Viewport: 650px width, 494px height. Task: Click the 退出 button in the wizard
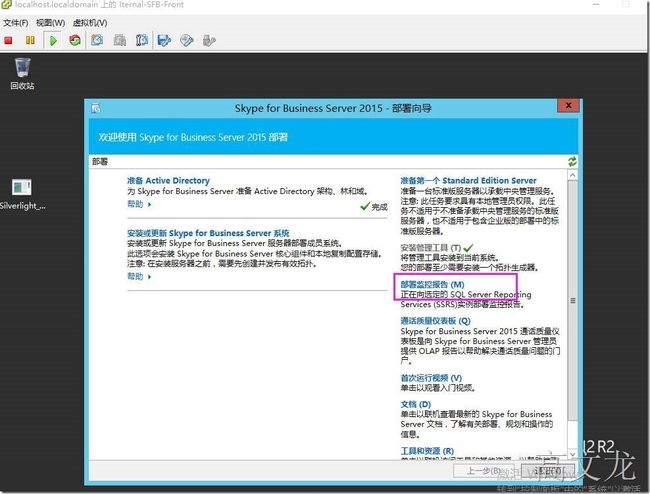click(548, 471)
